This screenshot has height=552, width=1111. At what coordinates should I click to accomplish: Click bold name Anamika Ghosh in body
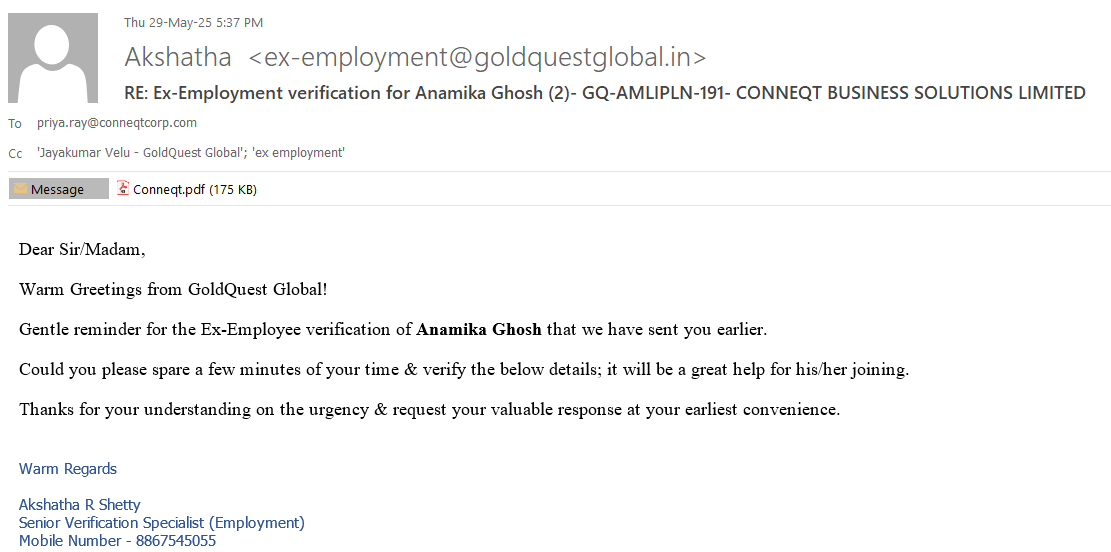[x=479, y=329]
